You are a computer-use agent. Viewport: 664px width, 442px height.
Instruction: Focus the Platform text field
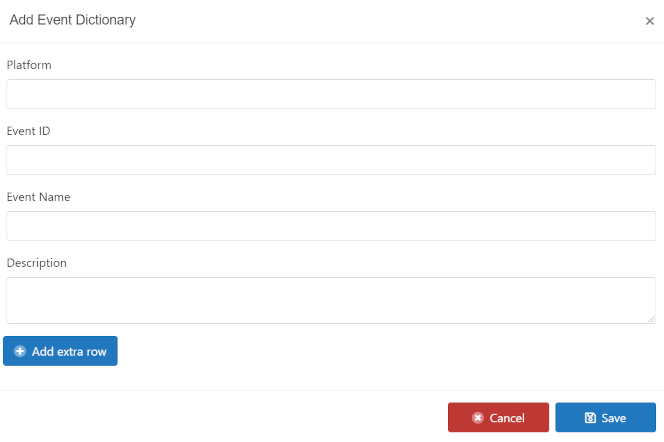[x=331, y=94]
